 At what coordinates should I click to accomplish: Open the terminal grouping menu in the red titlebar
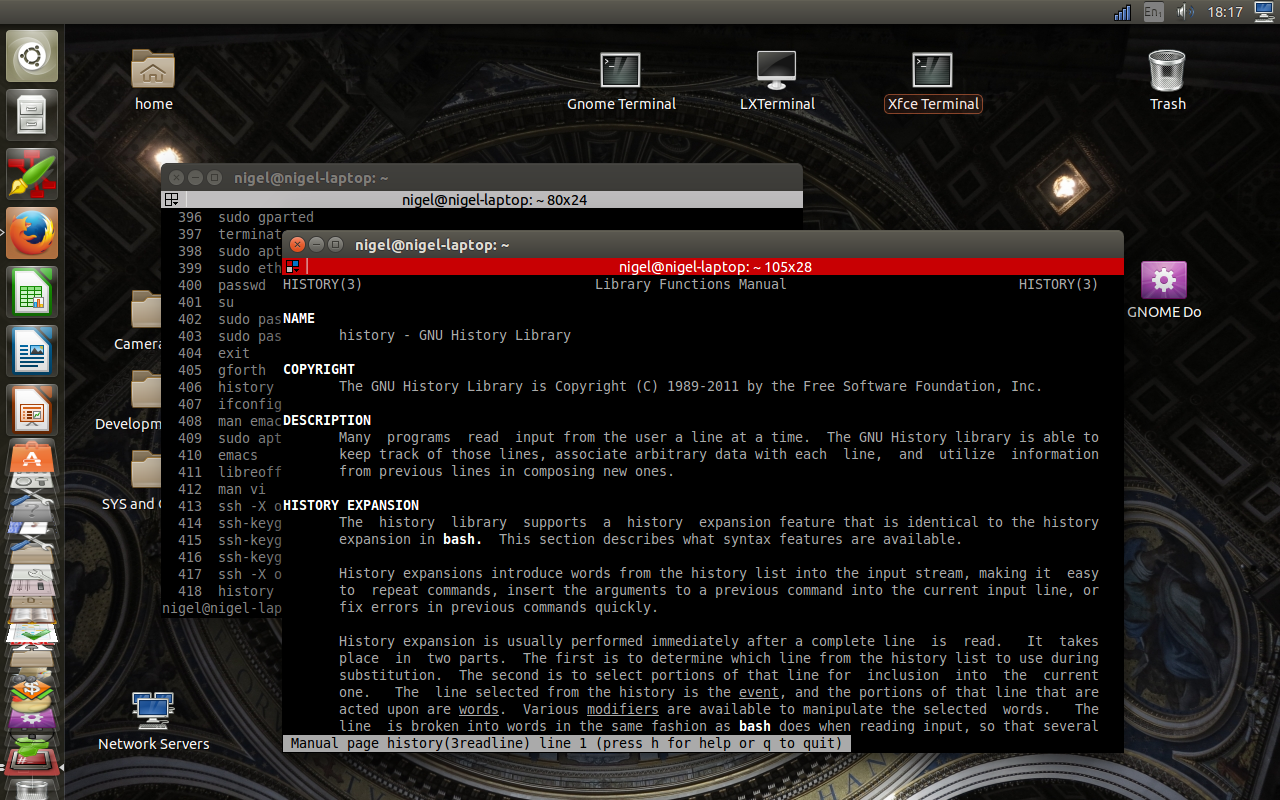(x=292, y=267)
